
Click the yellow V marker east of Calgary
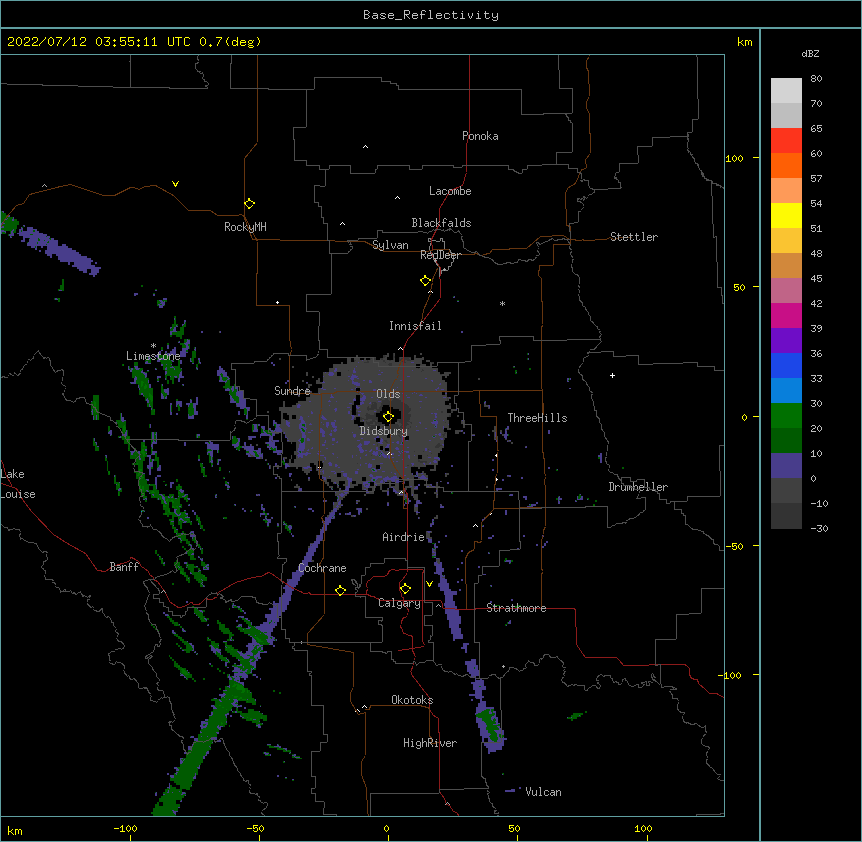pos(429,584)
